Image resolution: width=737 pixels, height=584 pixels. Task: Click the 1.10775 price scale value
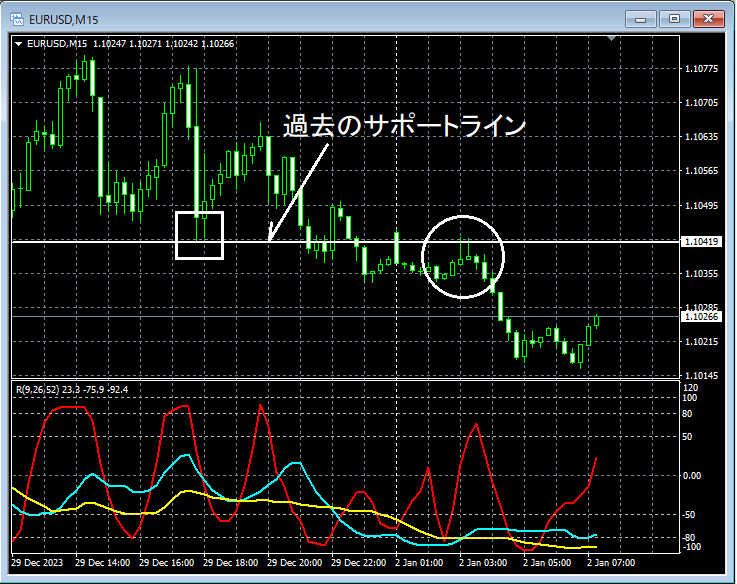click(701, 69)
